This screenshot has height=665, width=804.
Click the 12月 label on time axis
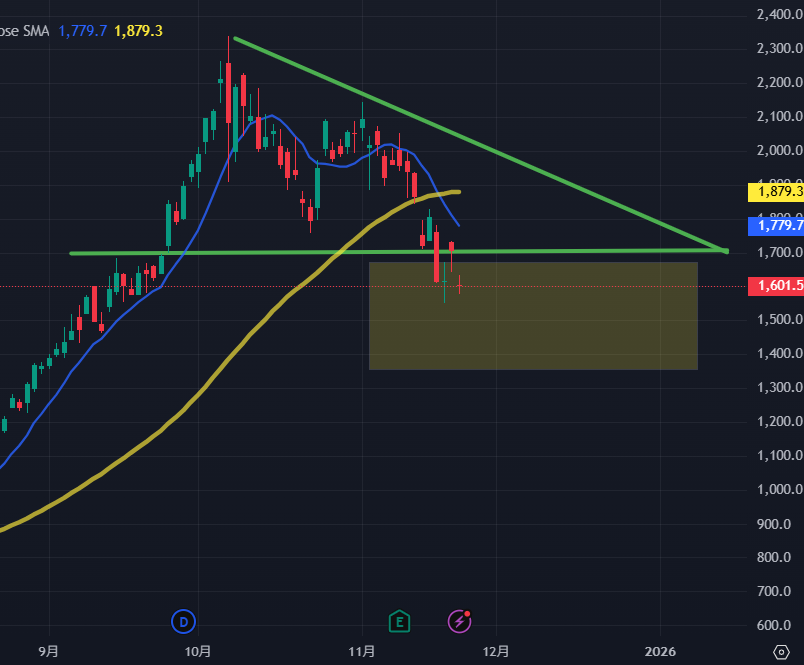point(496,651)
